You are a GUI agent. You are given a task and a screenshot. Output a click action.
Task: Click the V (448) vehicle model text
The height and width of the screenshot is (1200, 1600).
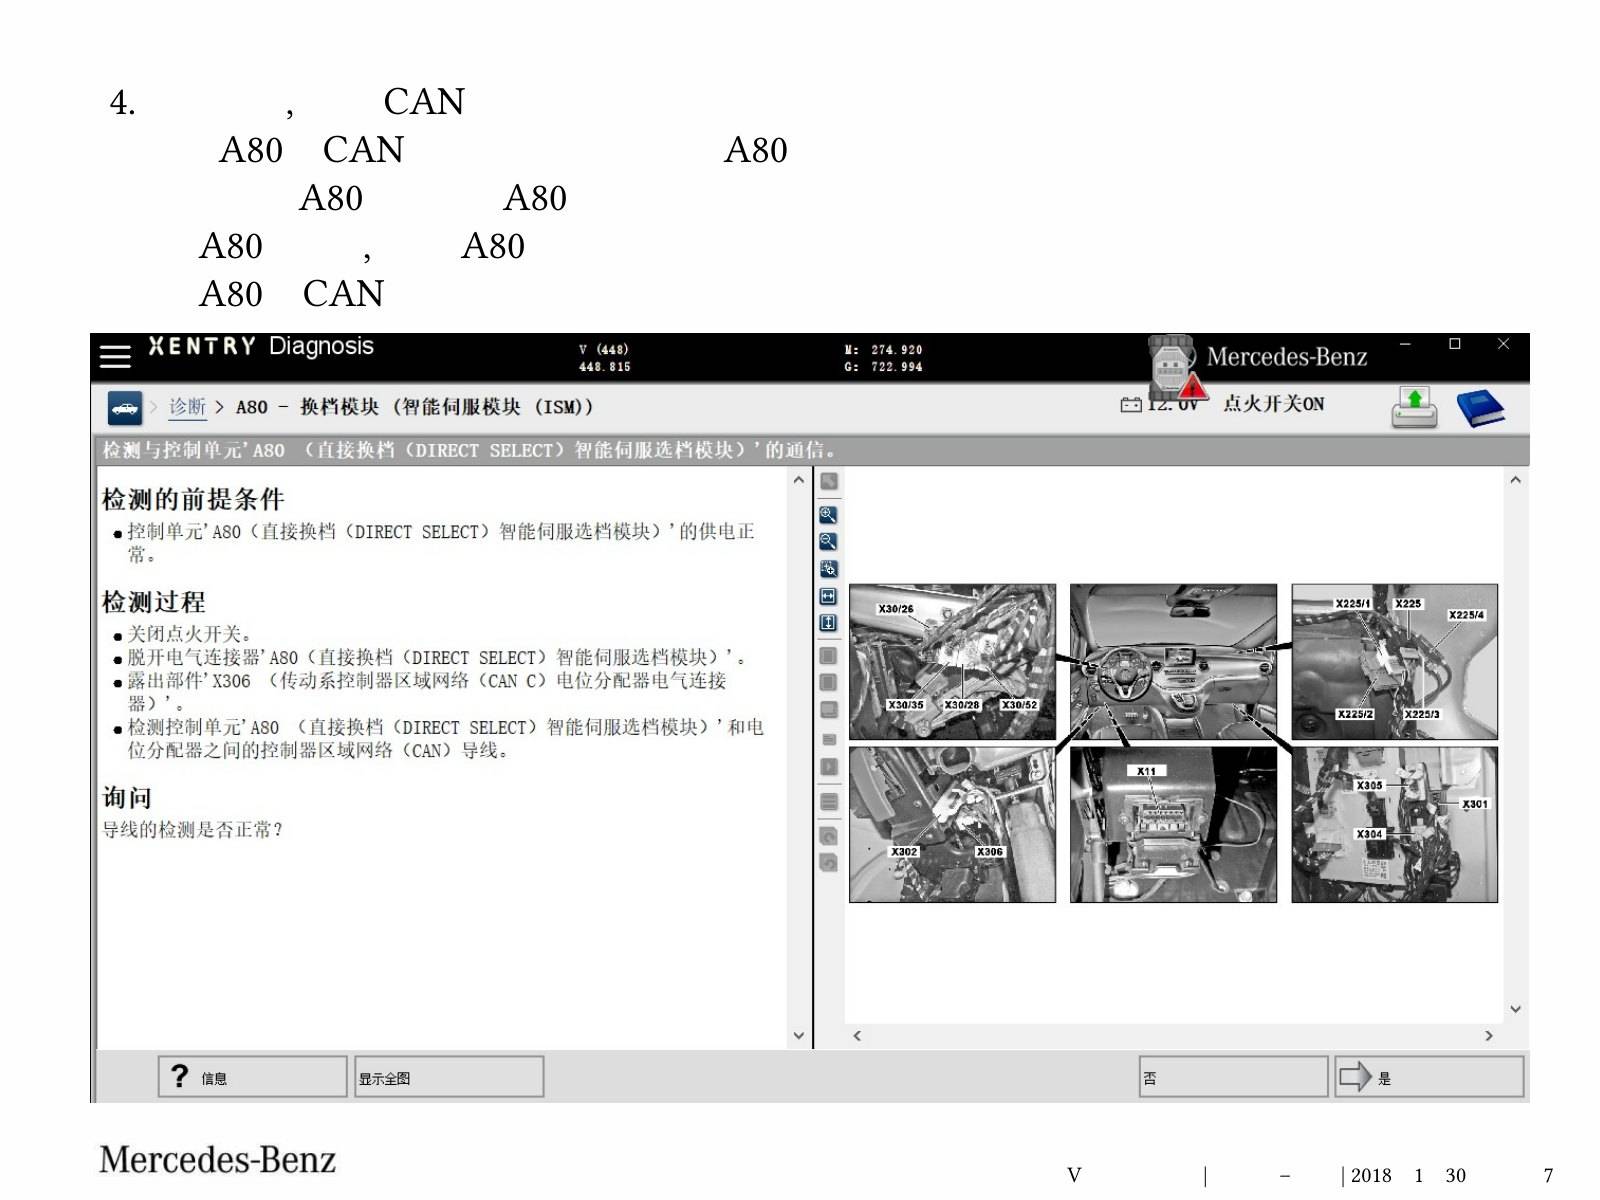tap(604, 349)
